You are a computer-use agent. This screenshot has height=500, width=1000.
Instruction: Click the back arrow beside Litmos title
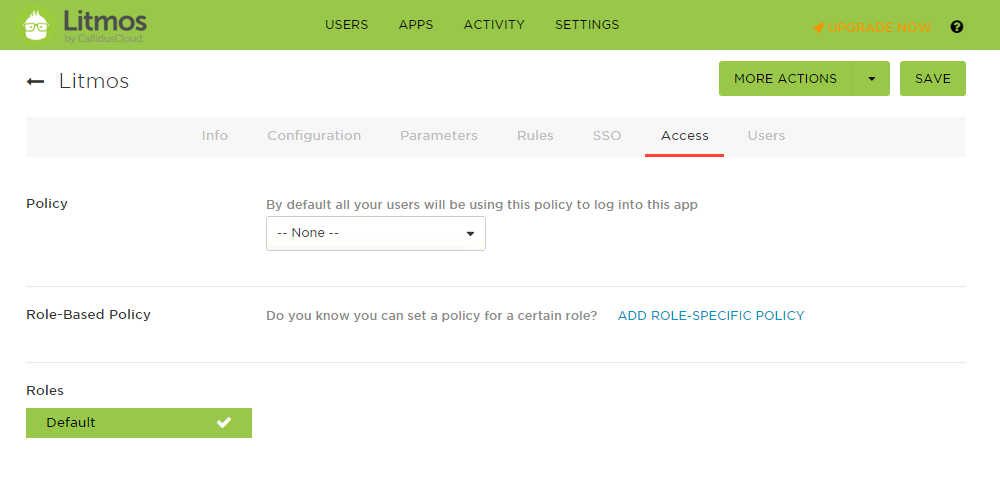tap(35, 81)
